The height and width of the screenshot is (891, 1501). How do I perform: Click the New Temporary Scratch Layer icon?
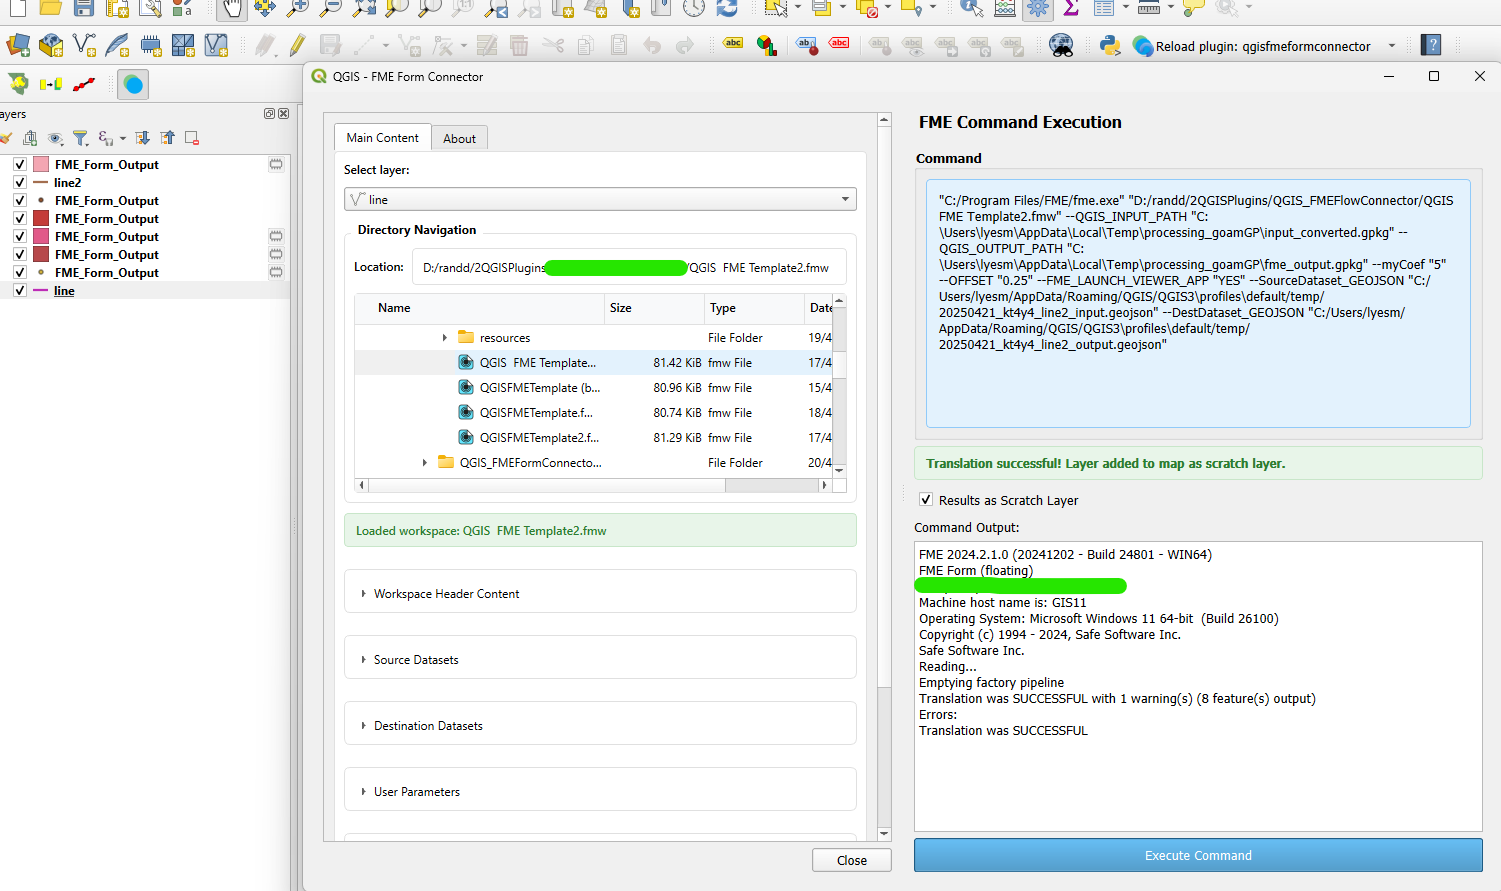pyautogui.click(x=150, y=46)
